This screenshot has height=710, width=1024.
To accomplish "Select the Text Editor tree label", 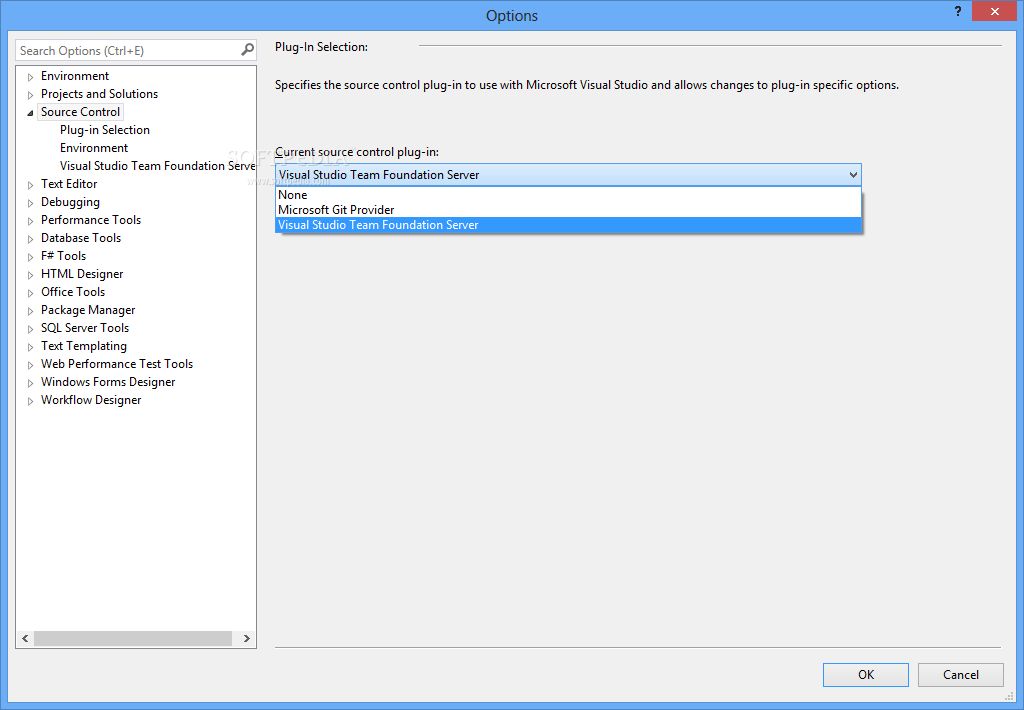I will coord(69,184).
